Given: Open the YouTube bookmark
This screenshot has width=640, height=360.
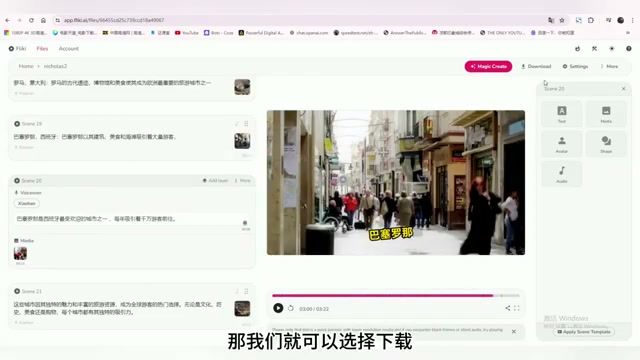Looking at the screenshot, I should [x=187, y=33].
